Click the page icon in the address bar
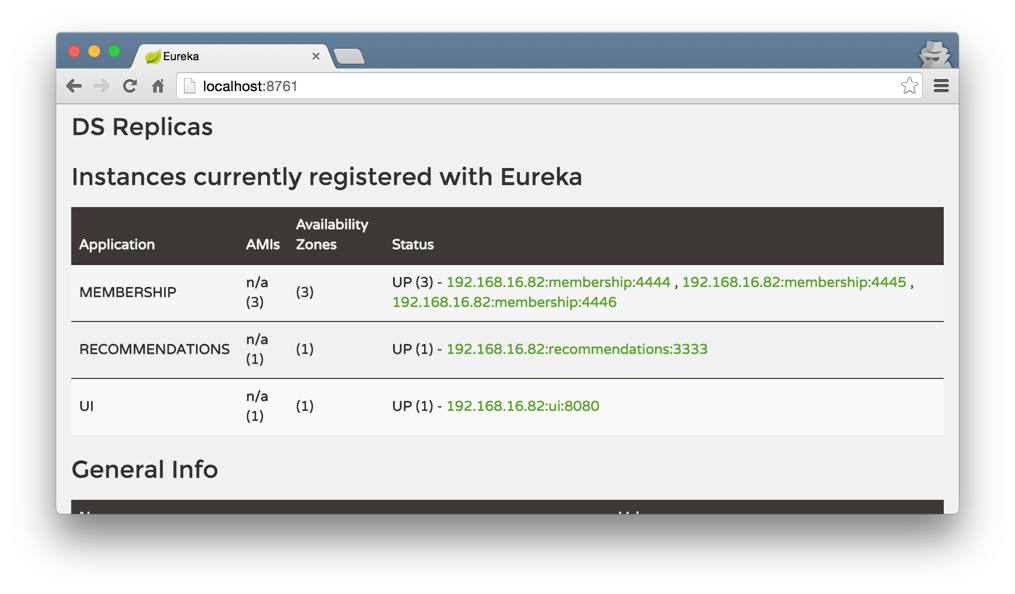The image size is (1015, 594). pos(189,86)
